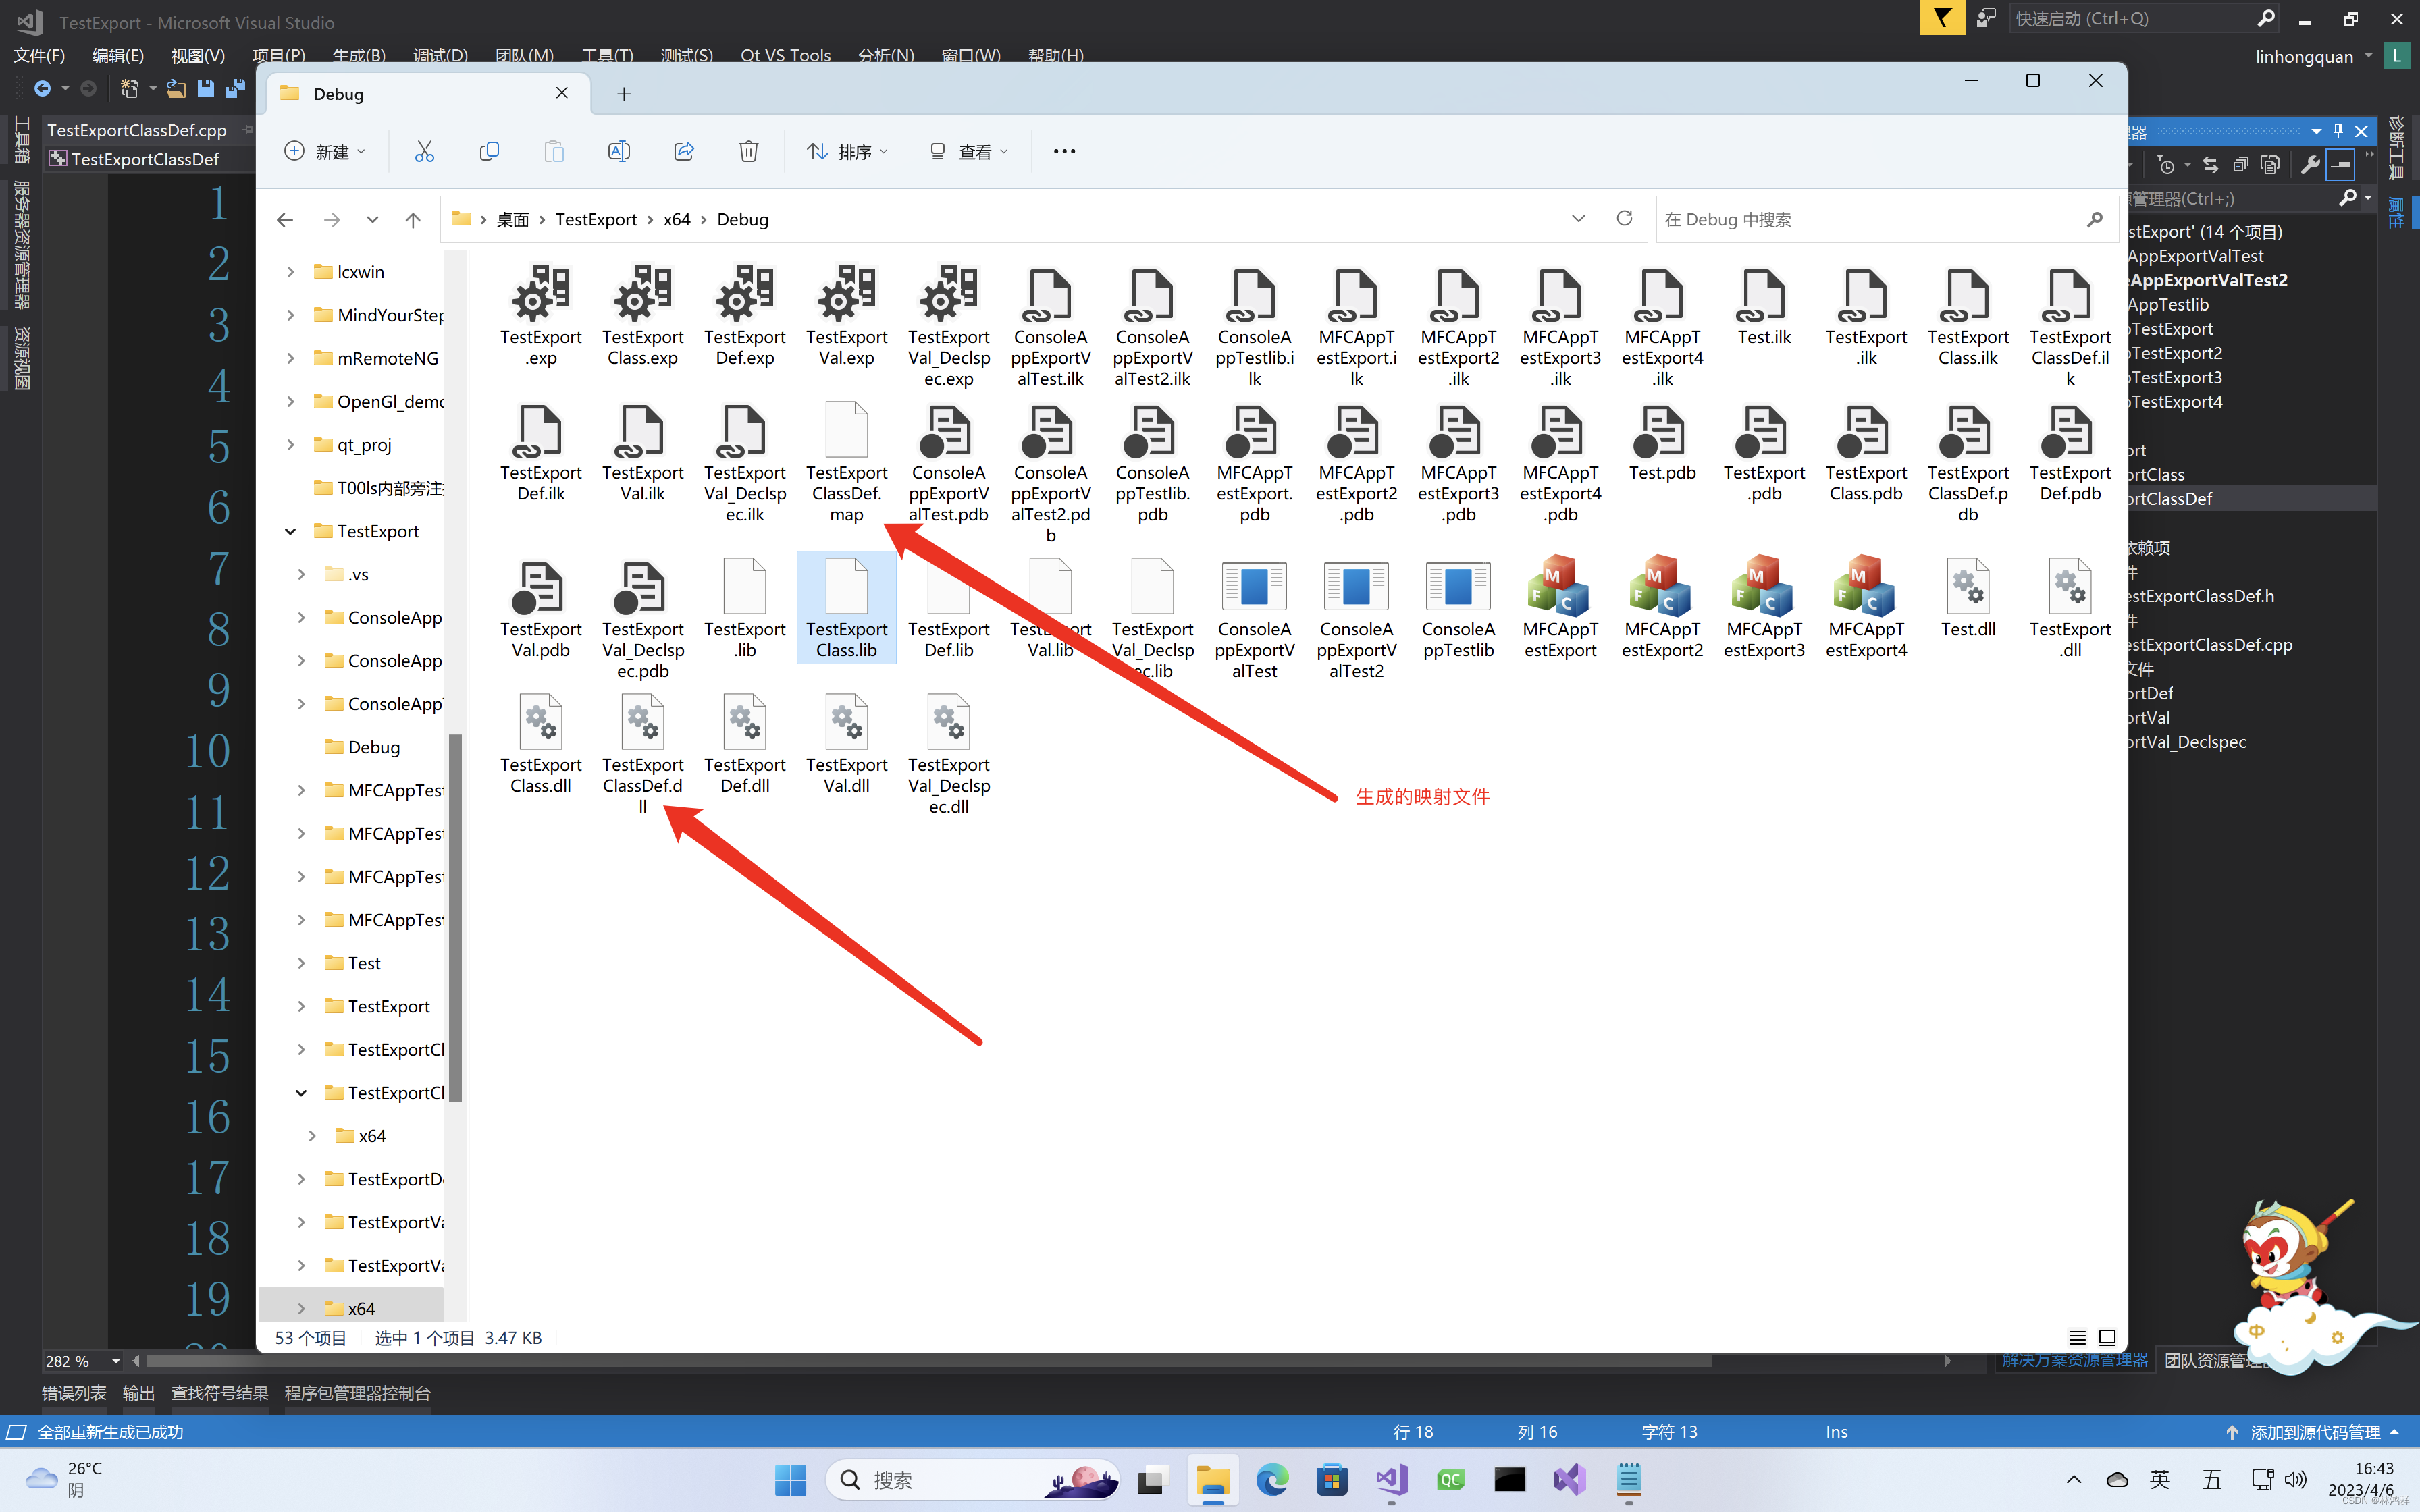The width and height of the screenshot is (2420, 1512).
Task: Click the Copy icon in Explorer toolbar
Action: [489, 151]
